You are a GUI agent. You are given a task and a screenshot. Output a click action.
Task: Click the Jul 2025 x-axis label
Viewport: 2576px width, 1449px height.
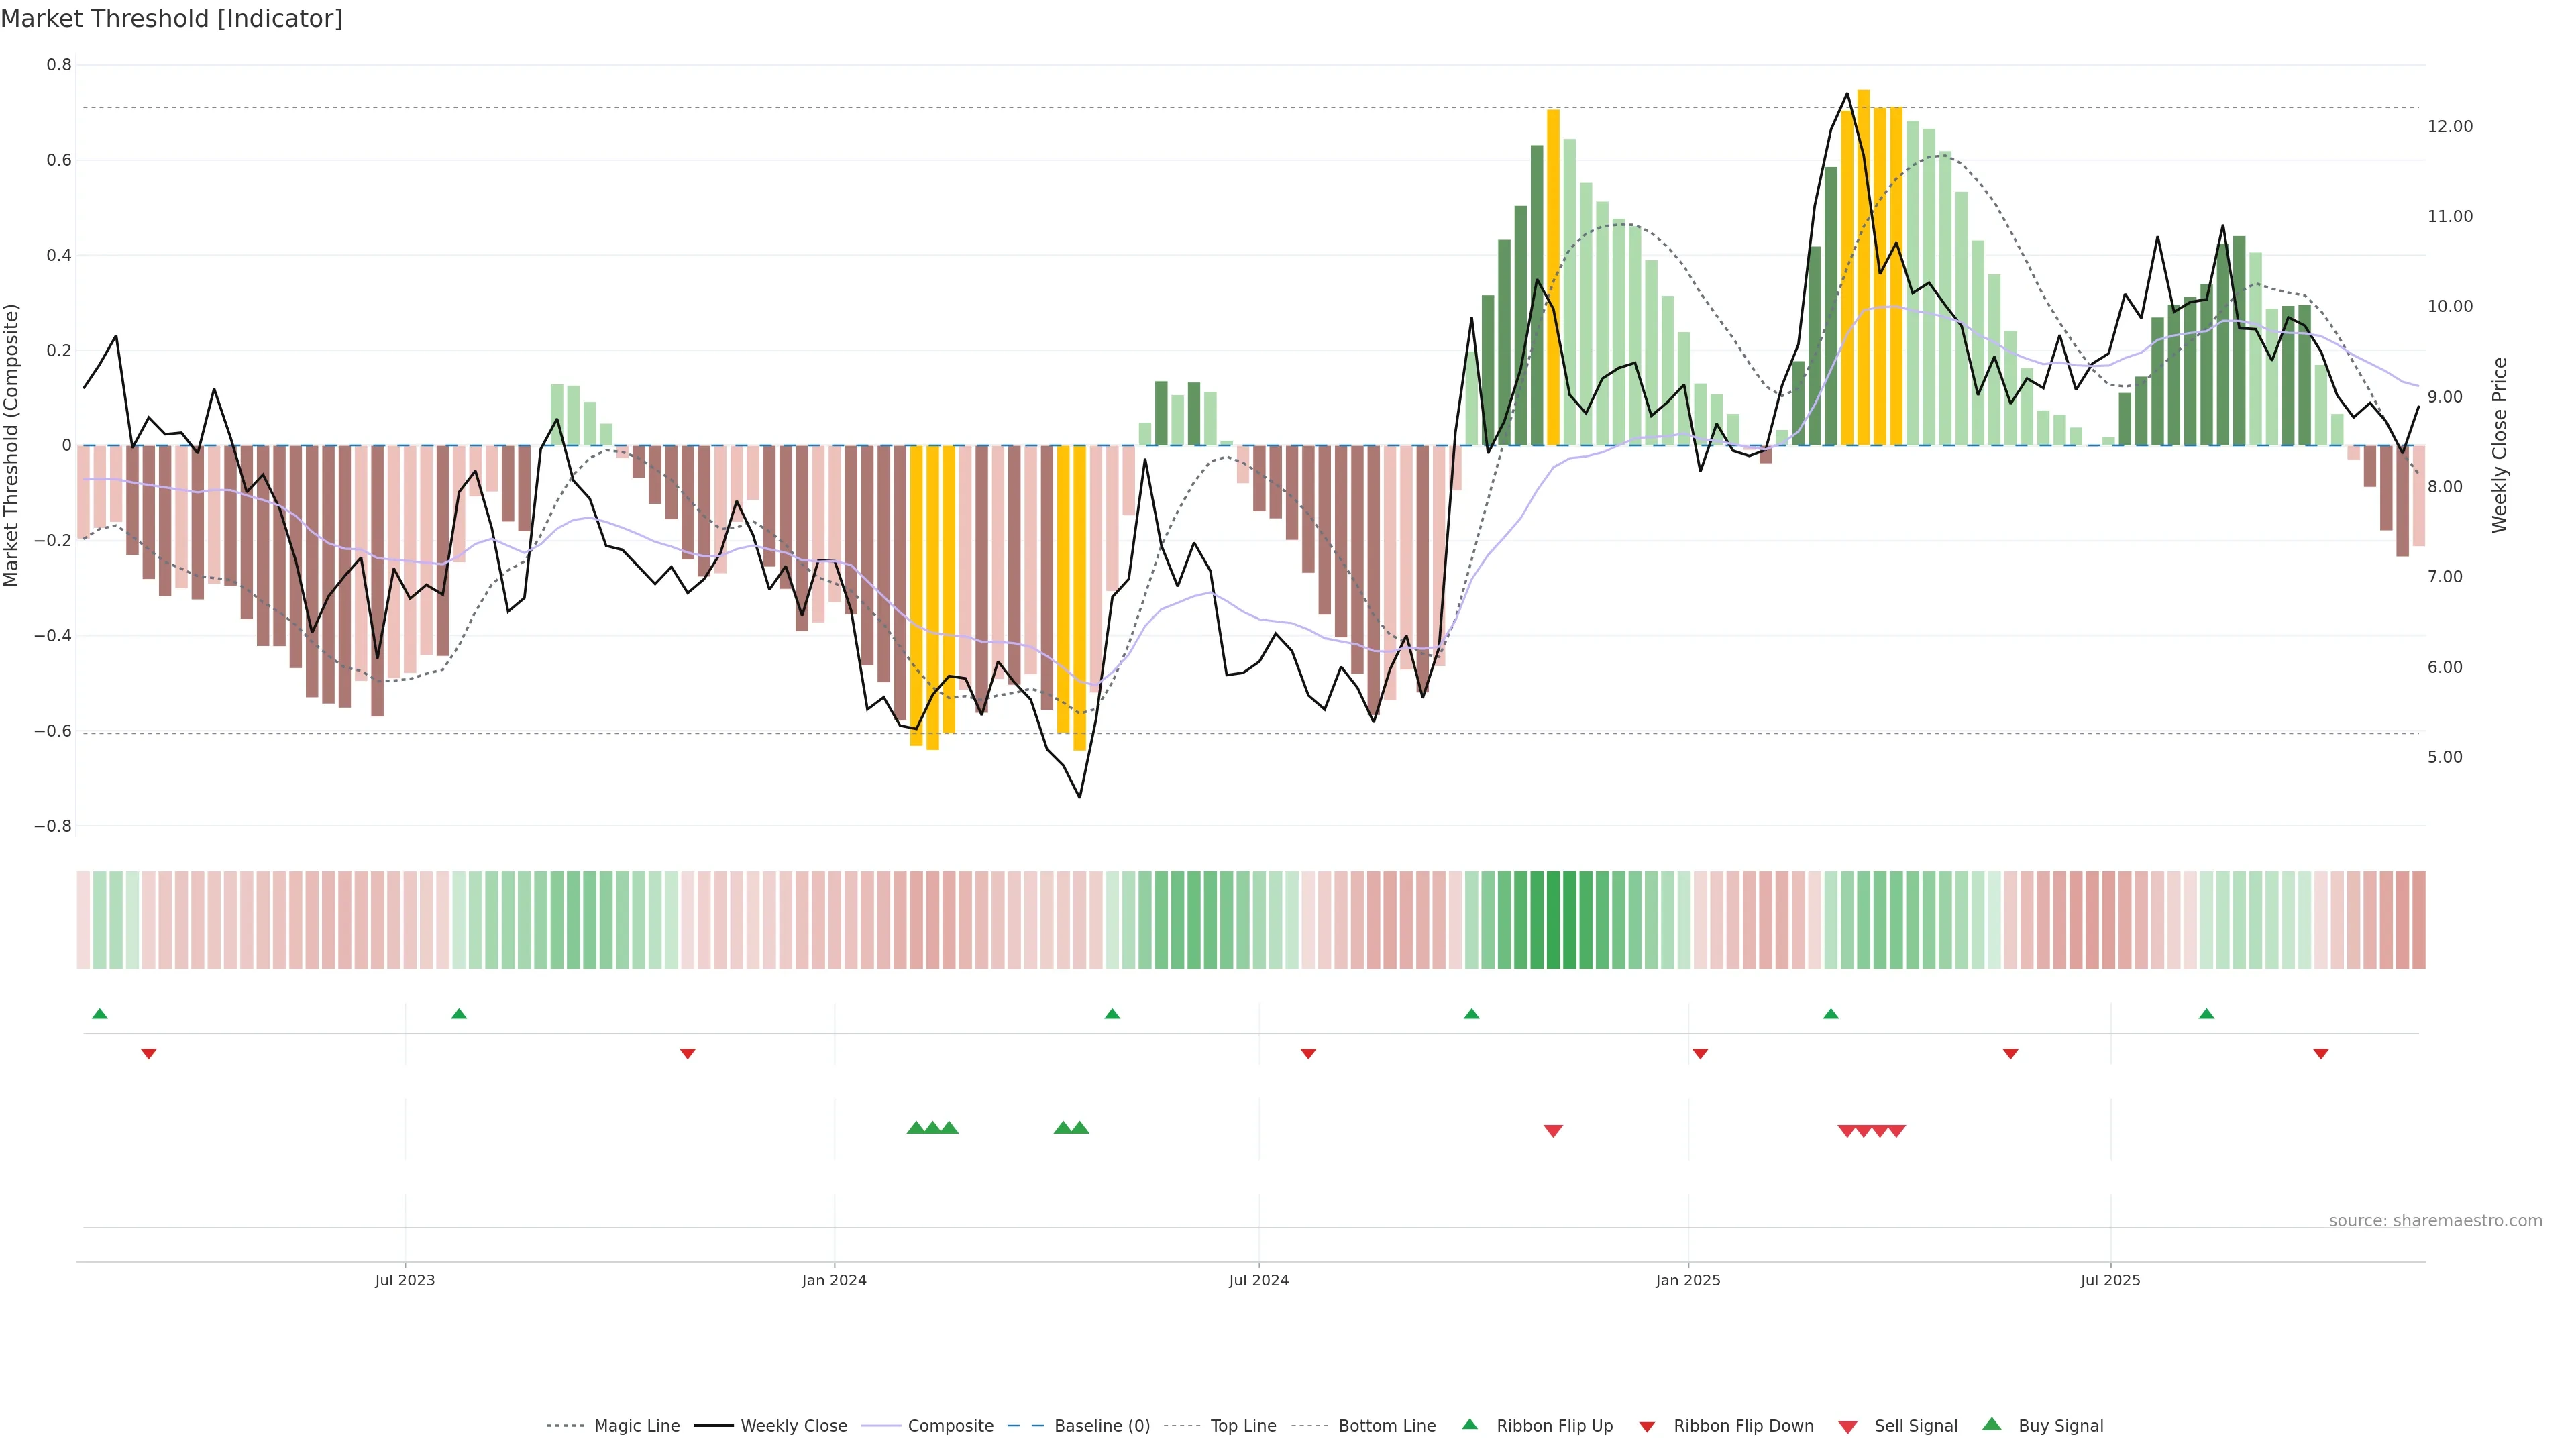[2110, 1280]
